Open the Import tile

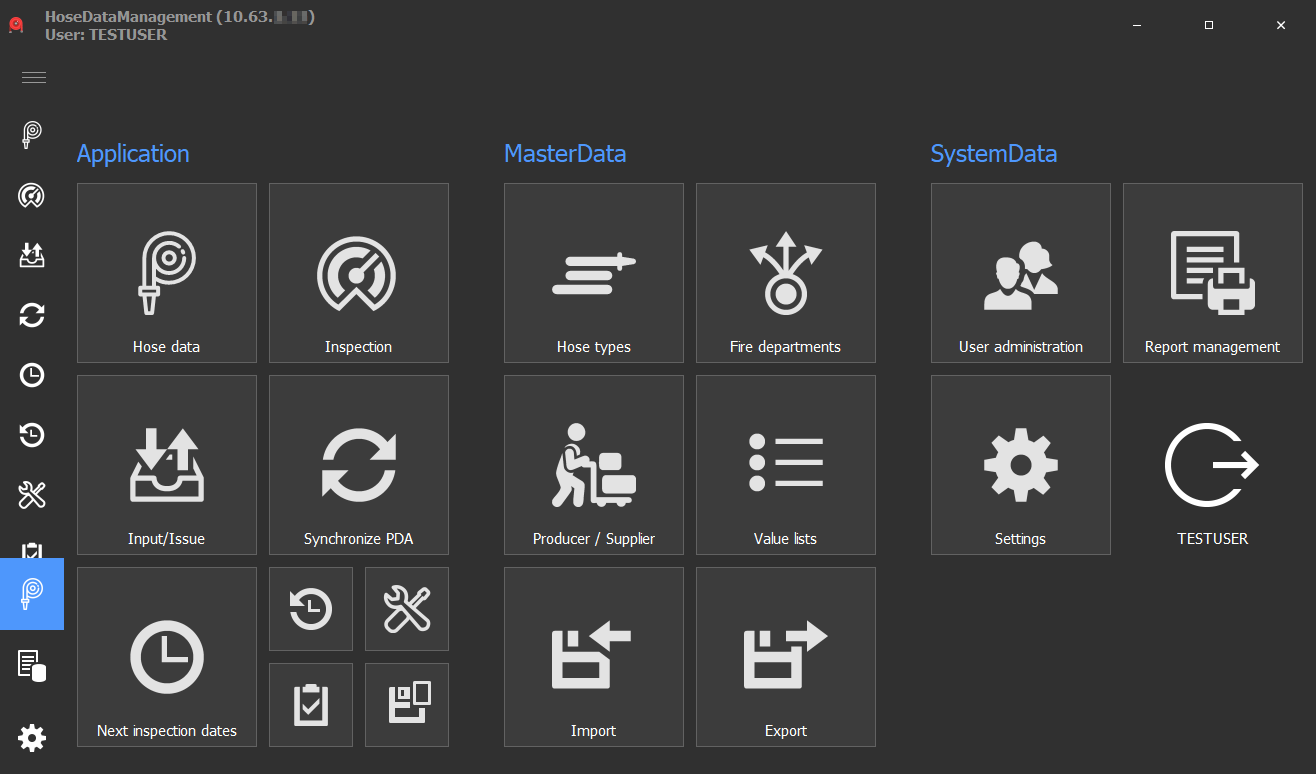click(594, 656)
